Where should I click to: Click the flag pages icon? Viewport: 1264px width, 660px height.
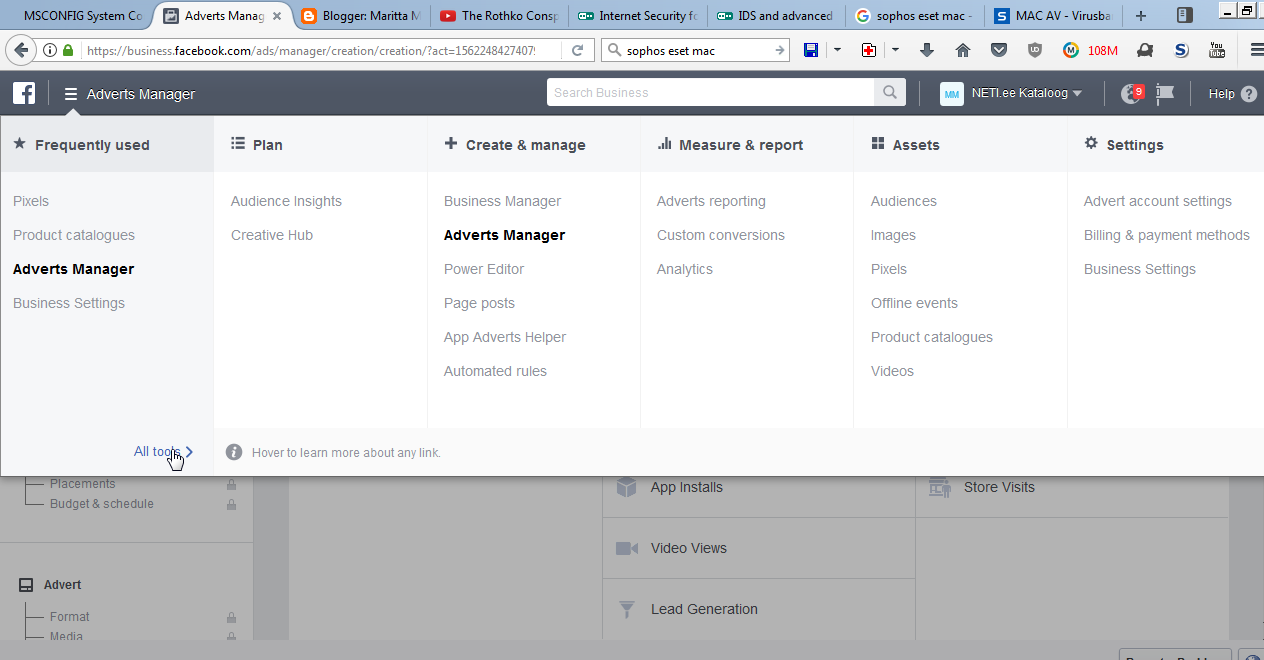coord(1165,93)
